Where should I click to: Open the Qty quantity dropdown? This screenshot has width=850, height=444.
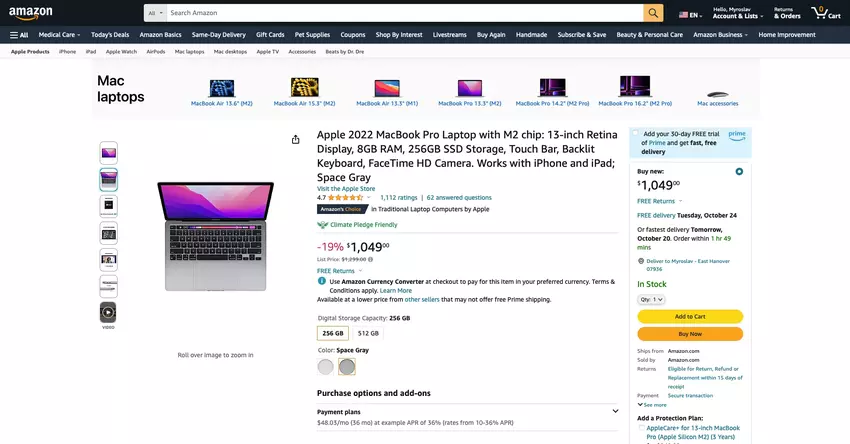click(x=651, y=299)
